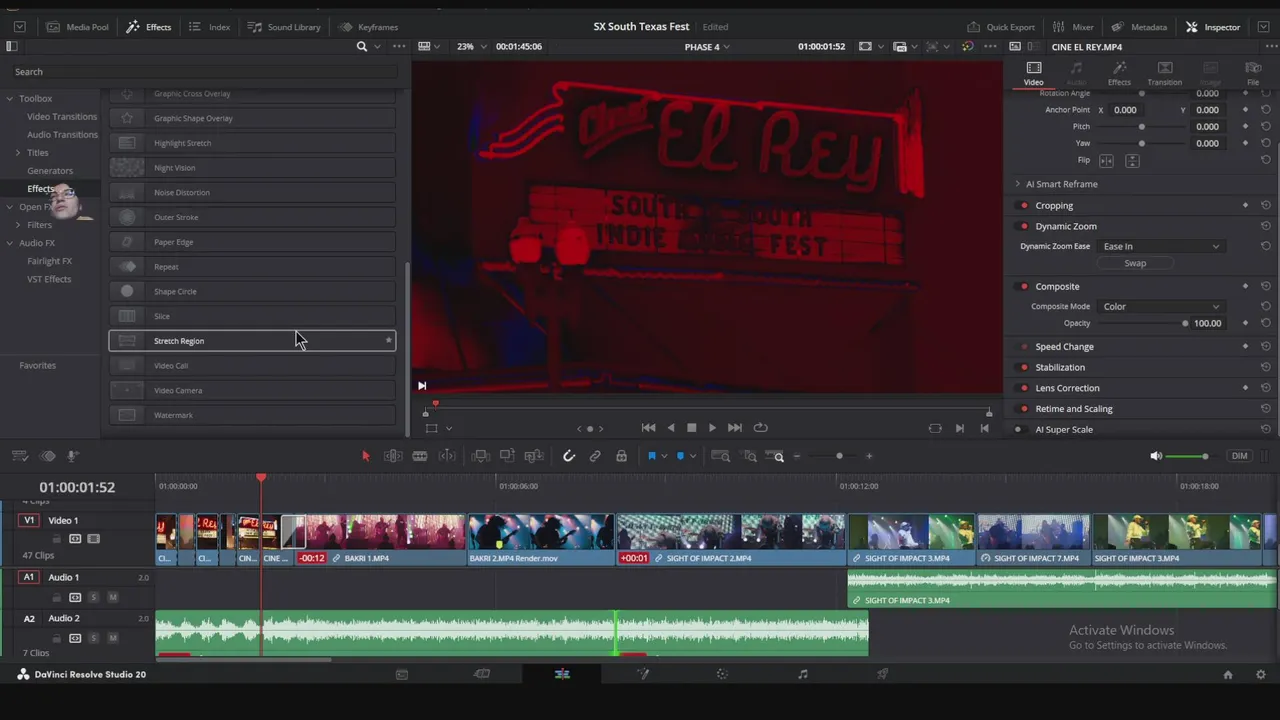Screen dimensions: 1280x720
Task: Open the Dynamic Zoom Ease dropdown
Action: coord(1160,246)
